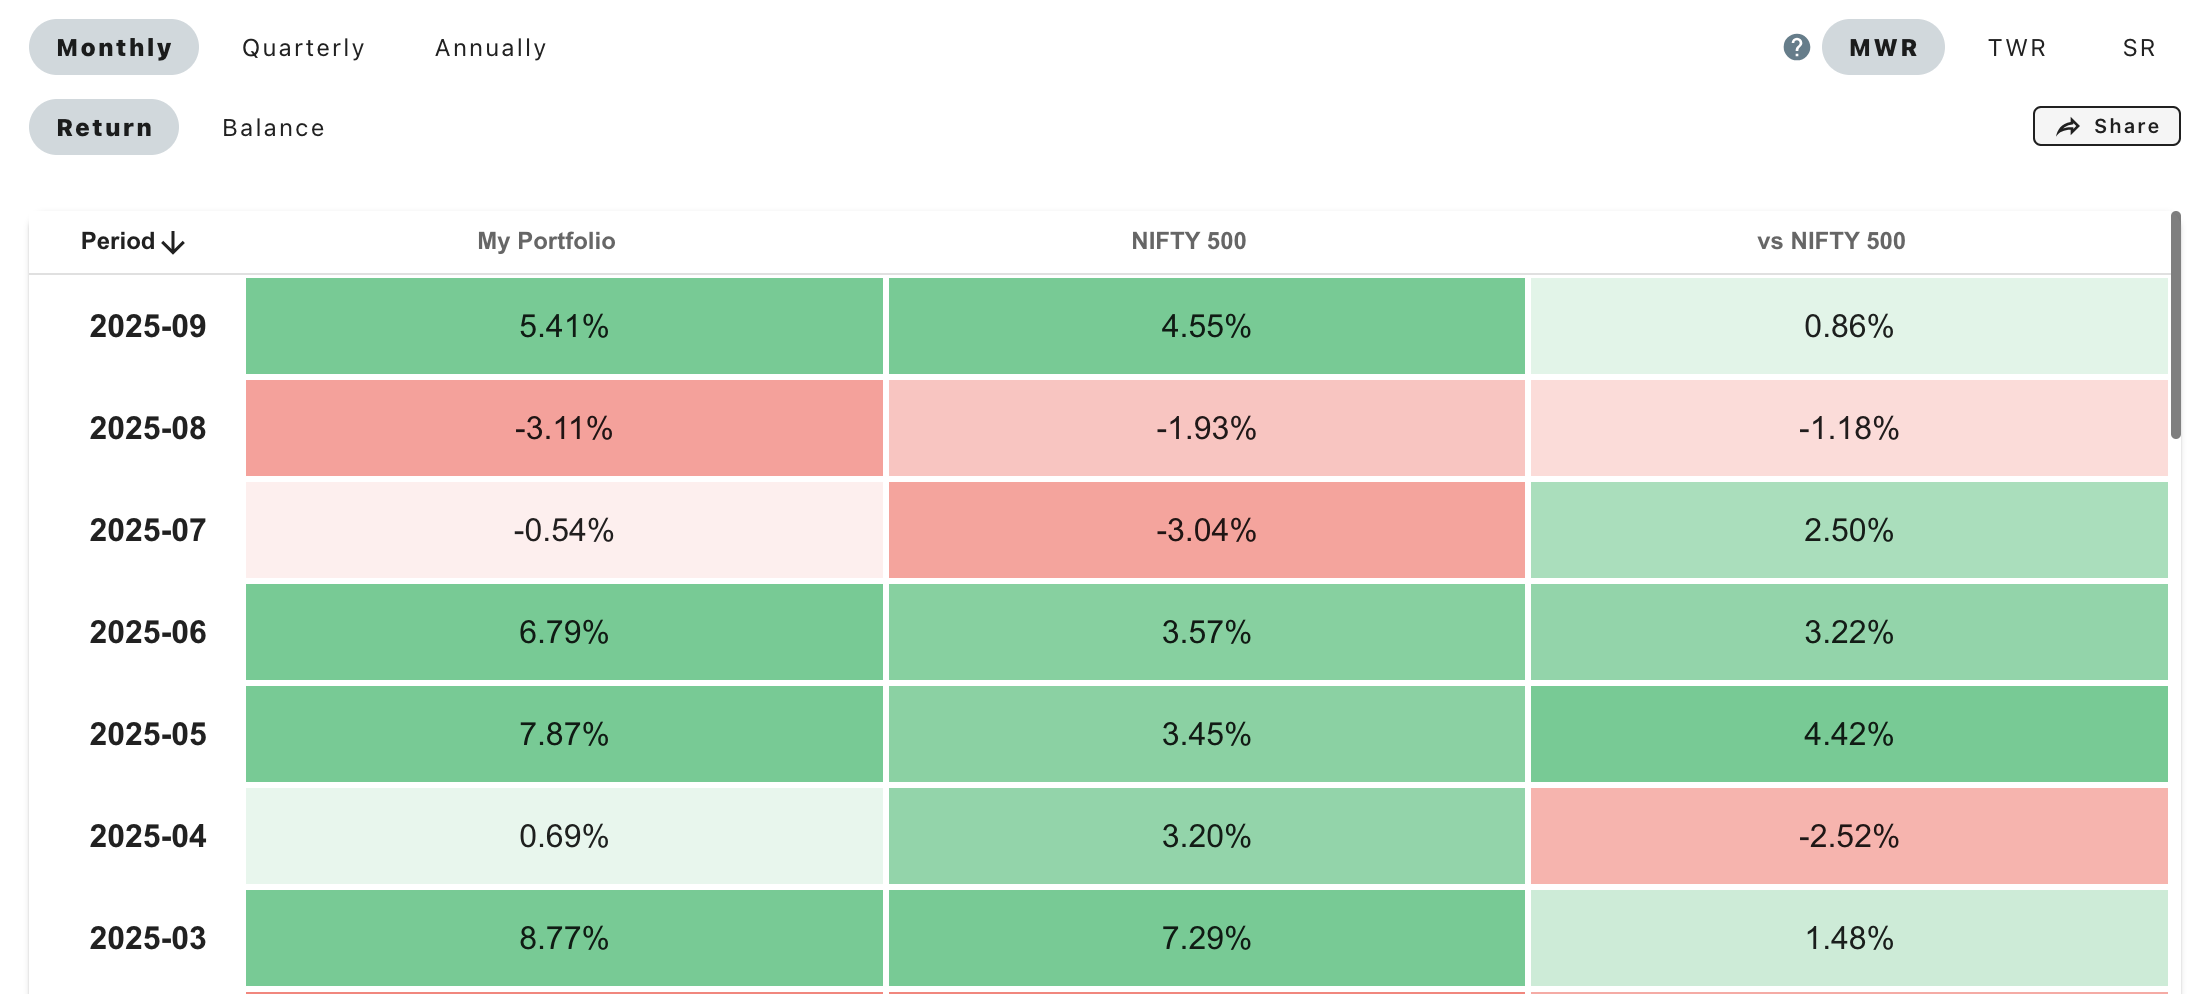Click the 5.41% green portfolio cell
The image size is (2192, 994).
point(564,326)
